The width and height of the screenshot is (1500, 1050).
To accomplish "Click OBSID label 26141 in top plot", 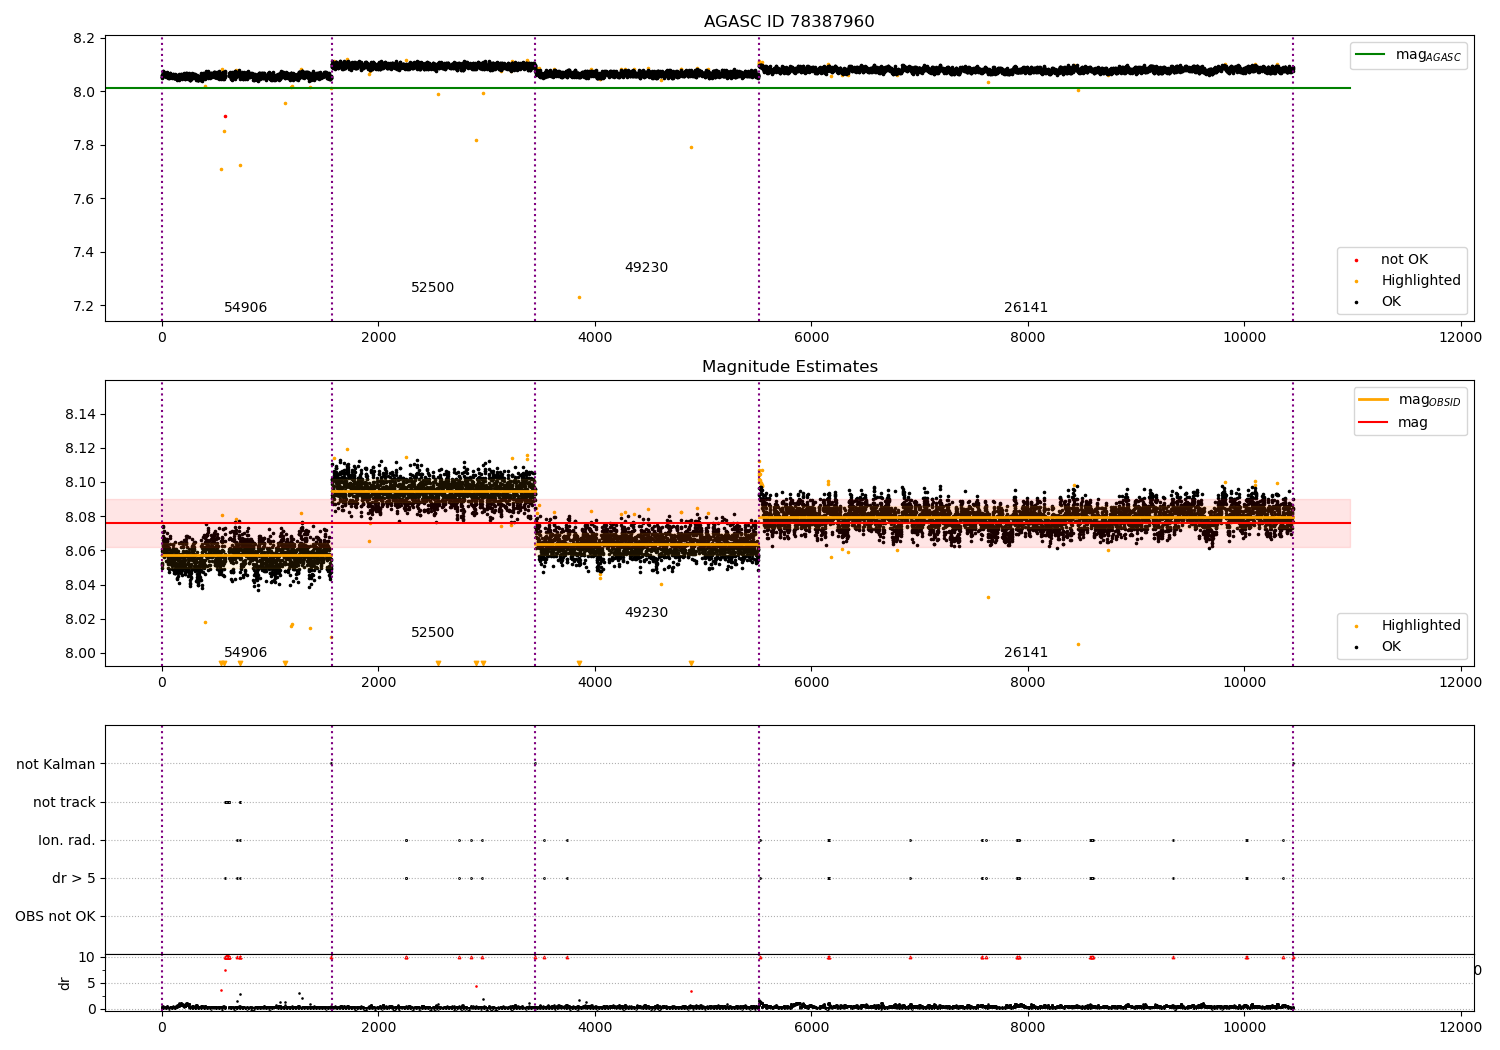I will (x=1026, y=308).
